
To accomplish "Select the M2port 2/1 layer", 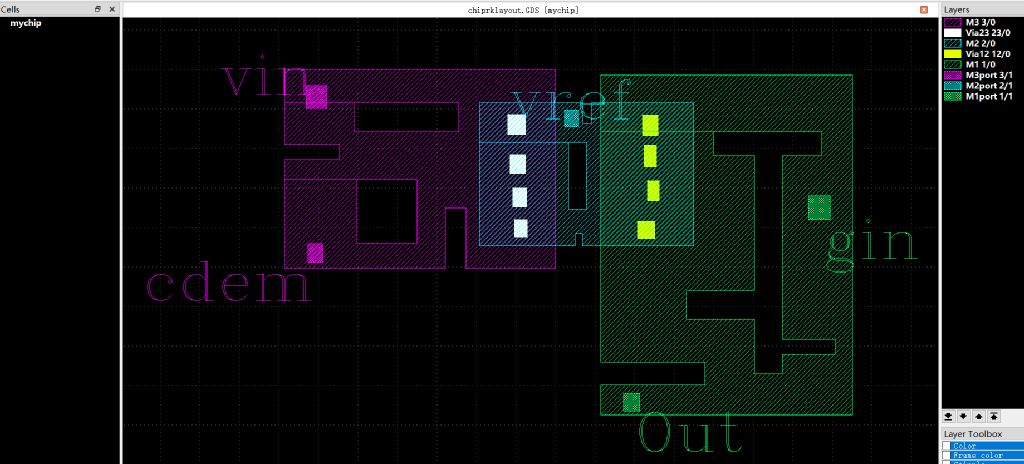I will coord(986,87).
